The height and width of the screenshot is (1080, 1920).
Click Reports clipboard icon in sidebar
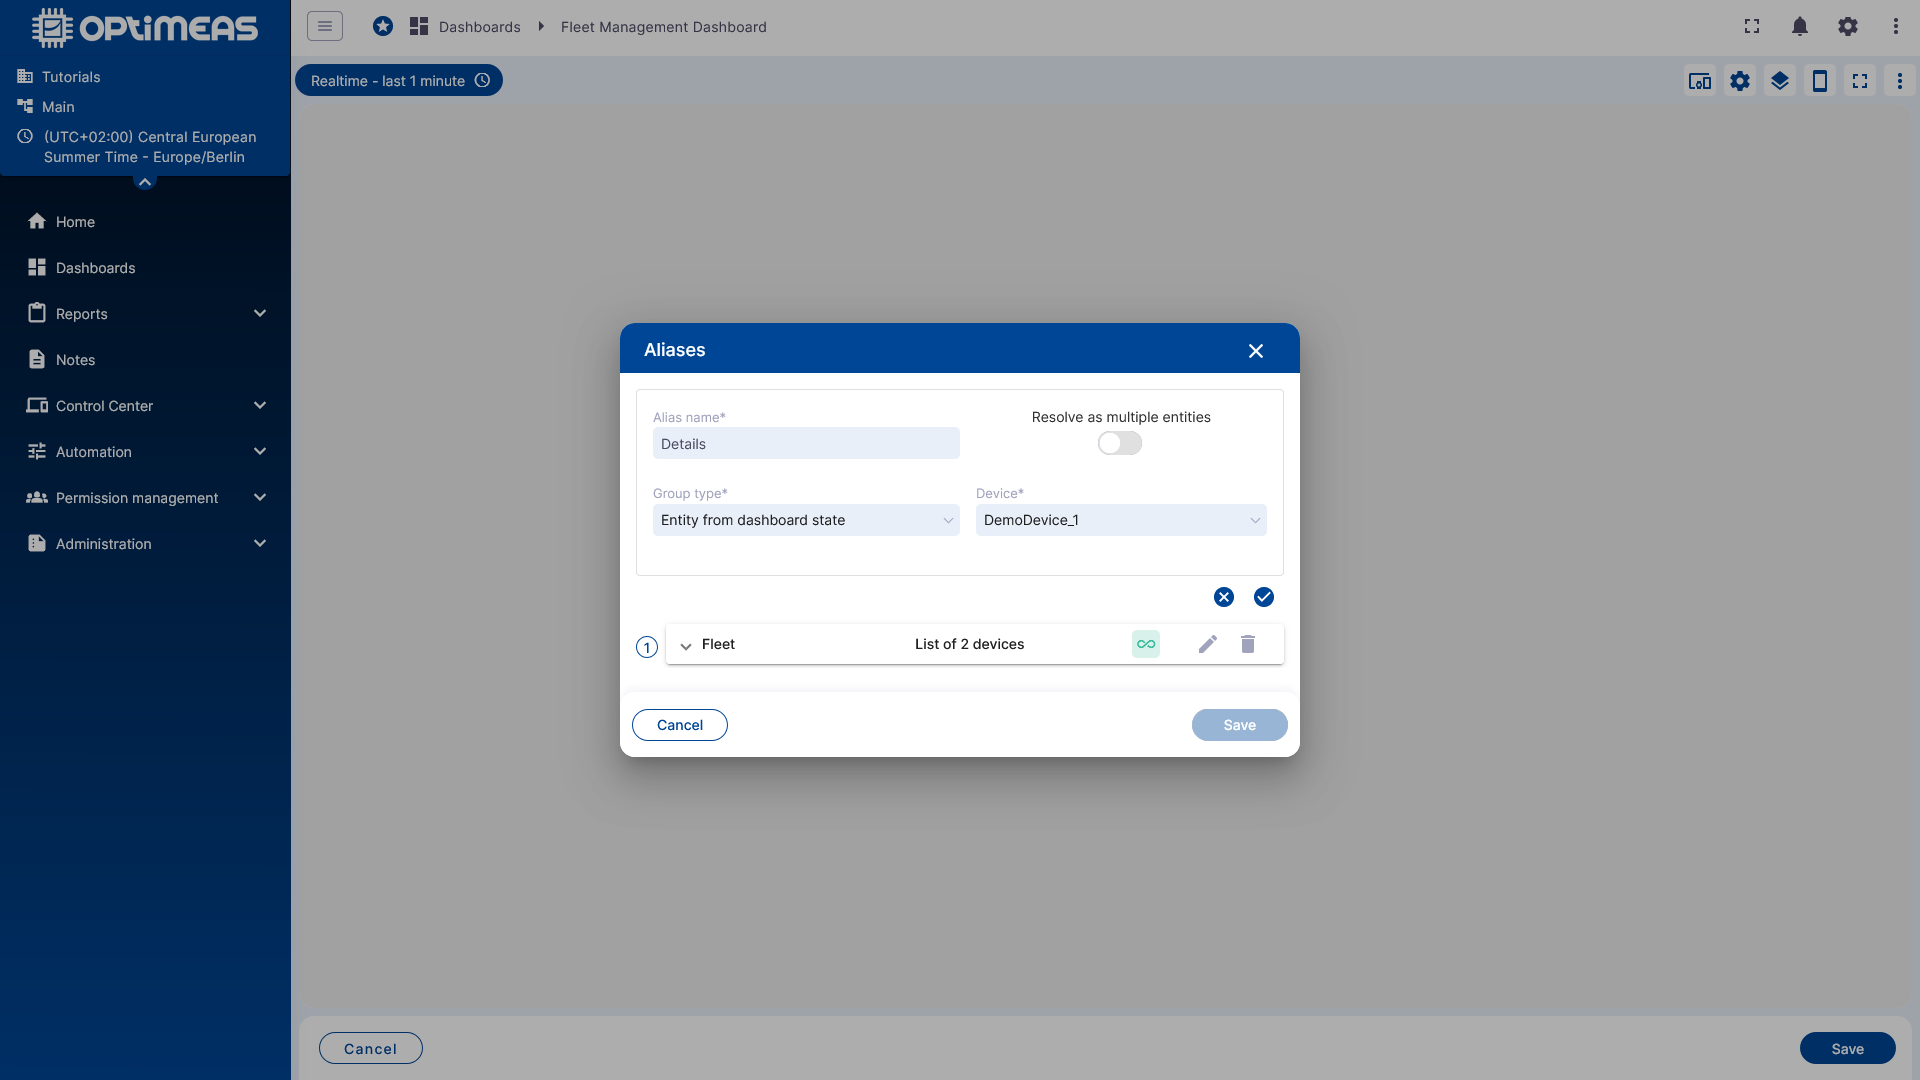point(37,313)
